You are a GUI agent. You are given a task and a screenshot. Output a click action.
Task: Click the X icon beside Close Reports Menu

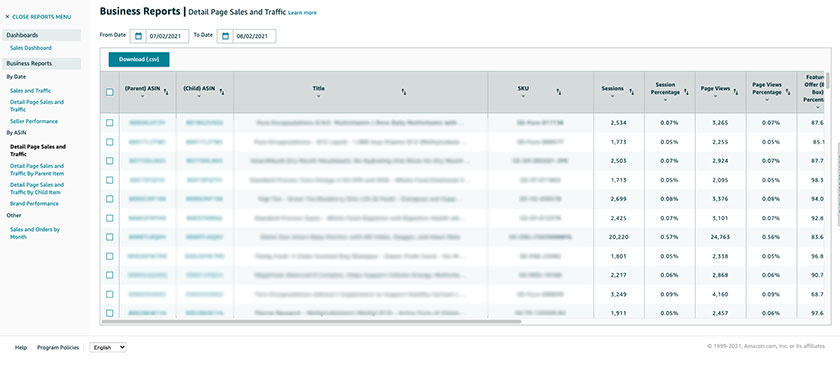[x=7, y=17]
